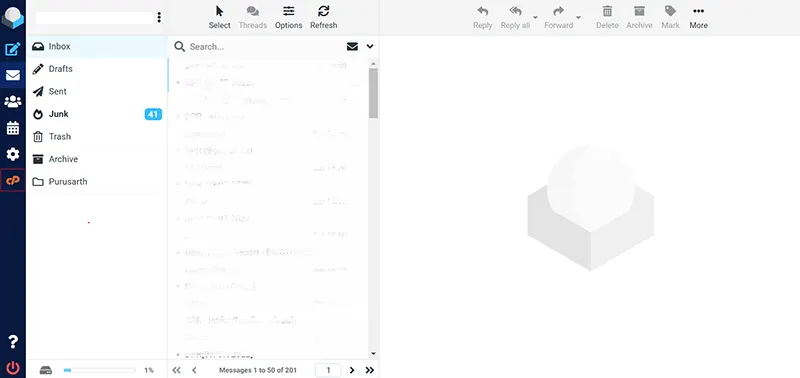Expand the Forward options dropdown arrow
The height and width of the screenshot is (378, 800).
[579, 18]
